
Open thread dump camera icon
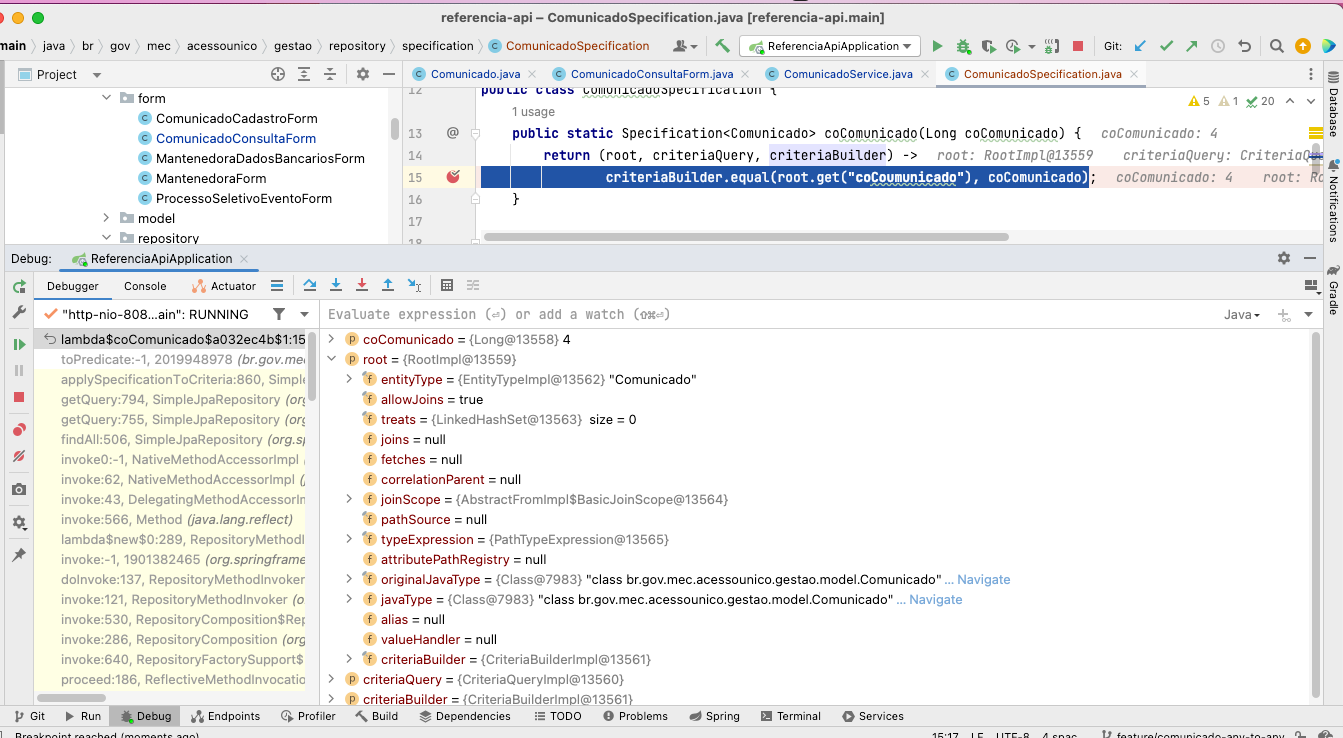click(x=19, y=489)
